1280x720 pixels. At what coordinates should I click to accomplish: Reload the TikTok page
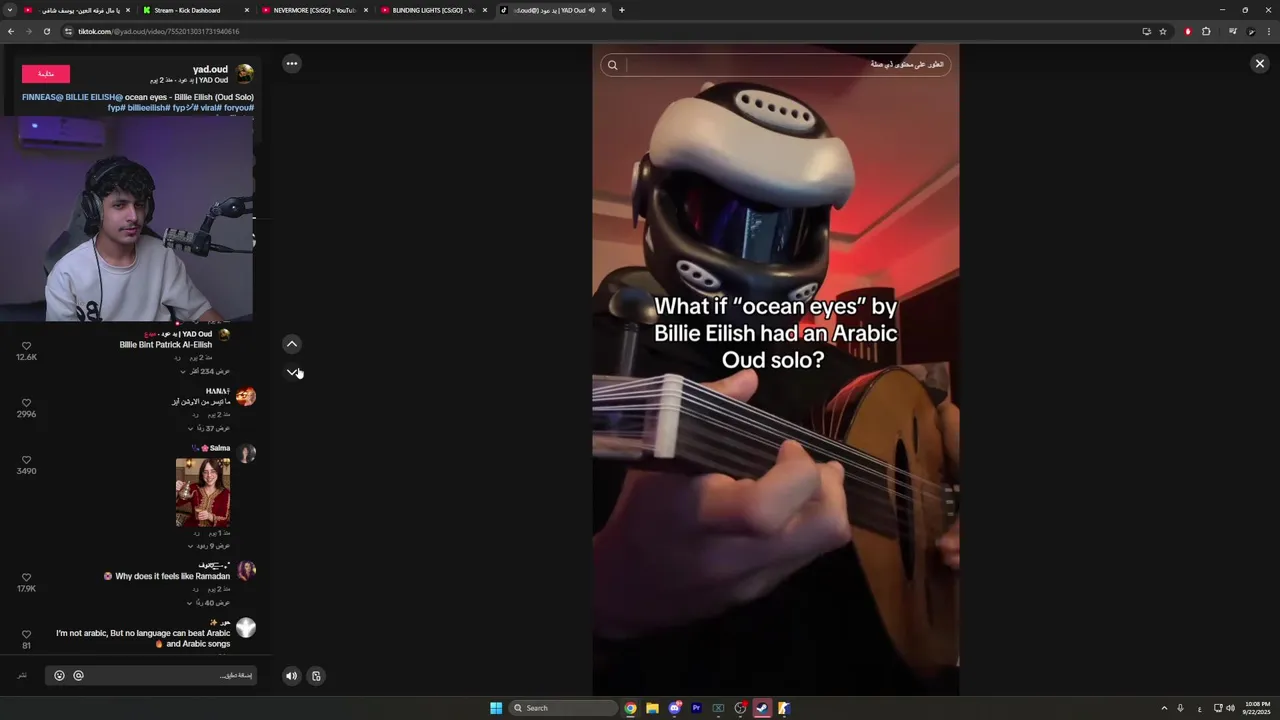point(46,31)
